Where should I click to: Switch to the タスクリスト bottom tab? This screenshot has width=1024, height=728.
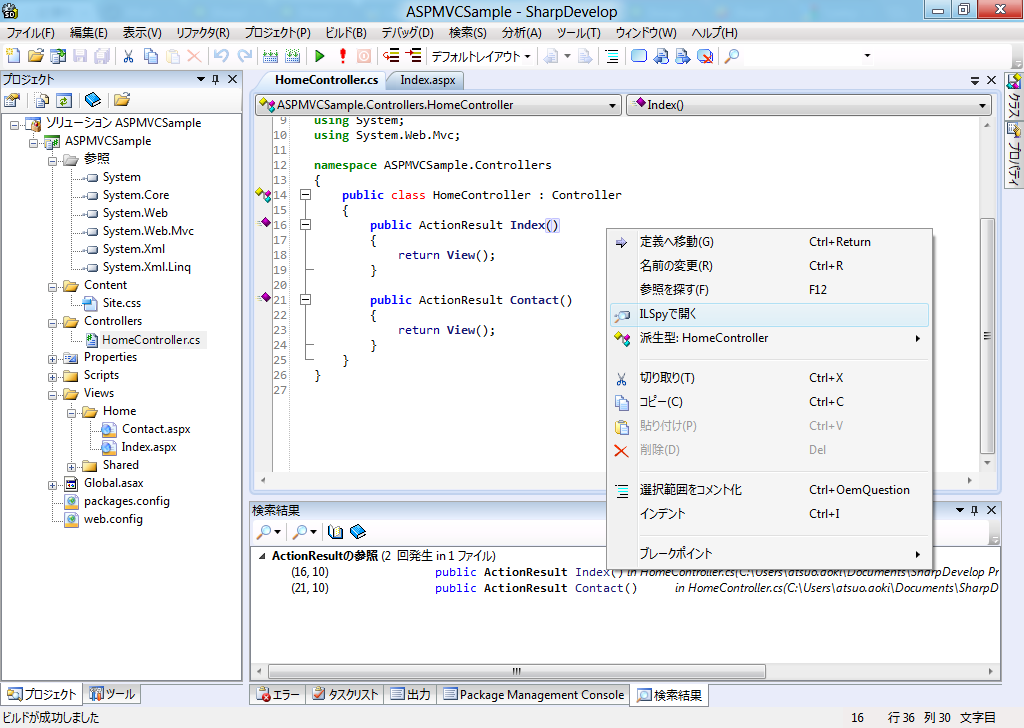(345, 695)
